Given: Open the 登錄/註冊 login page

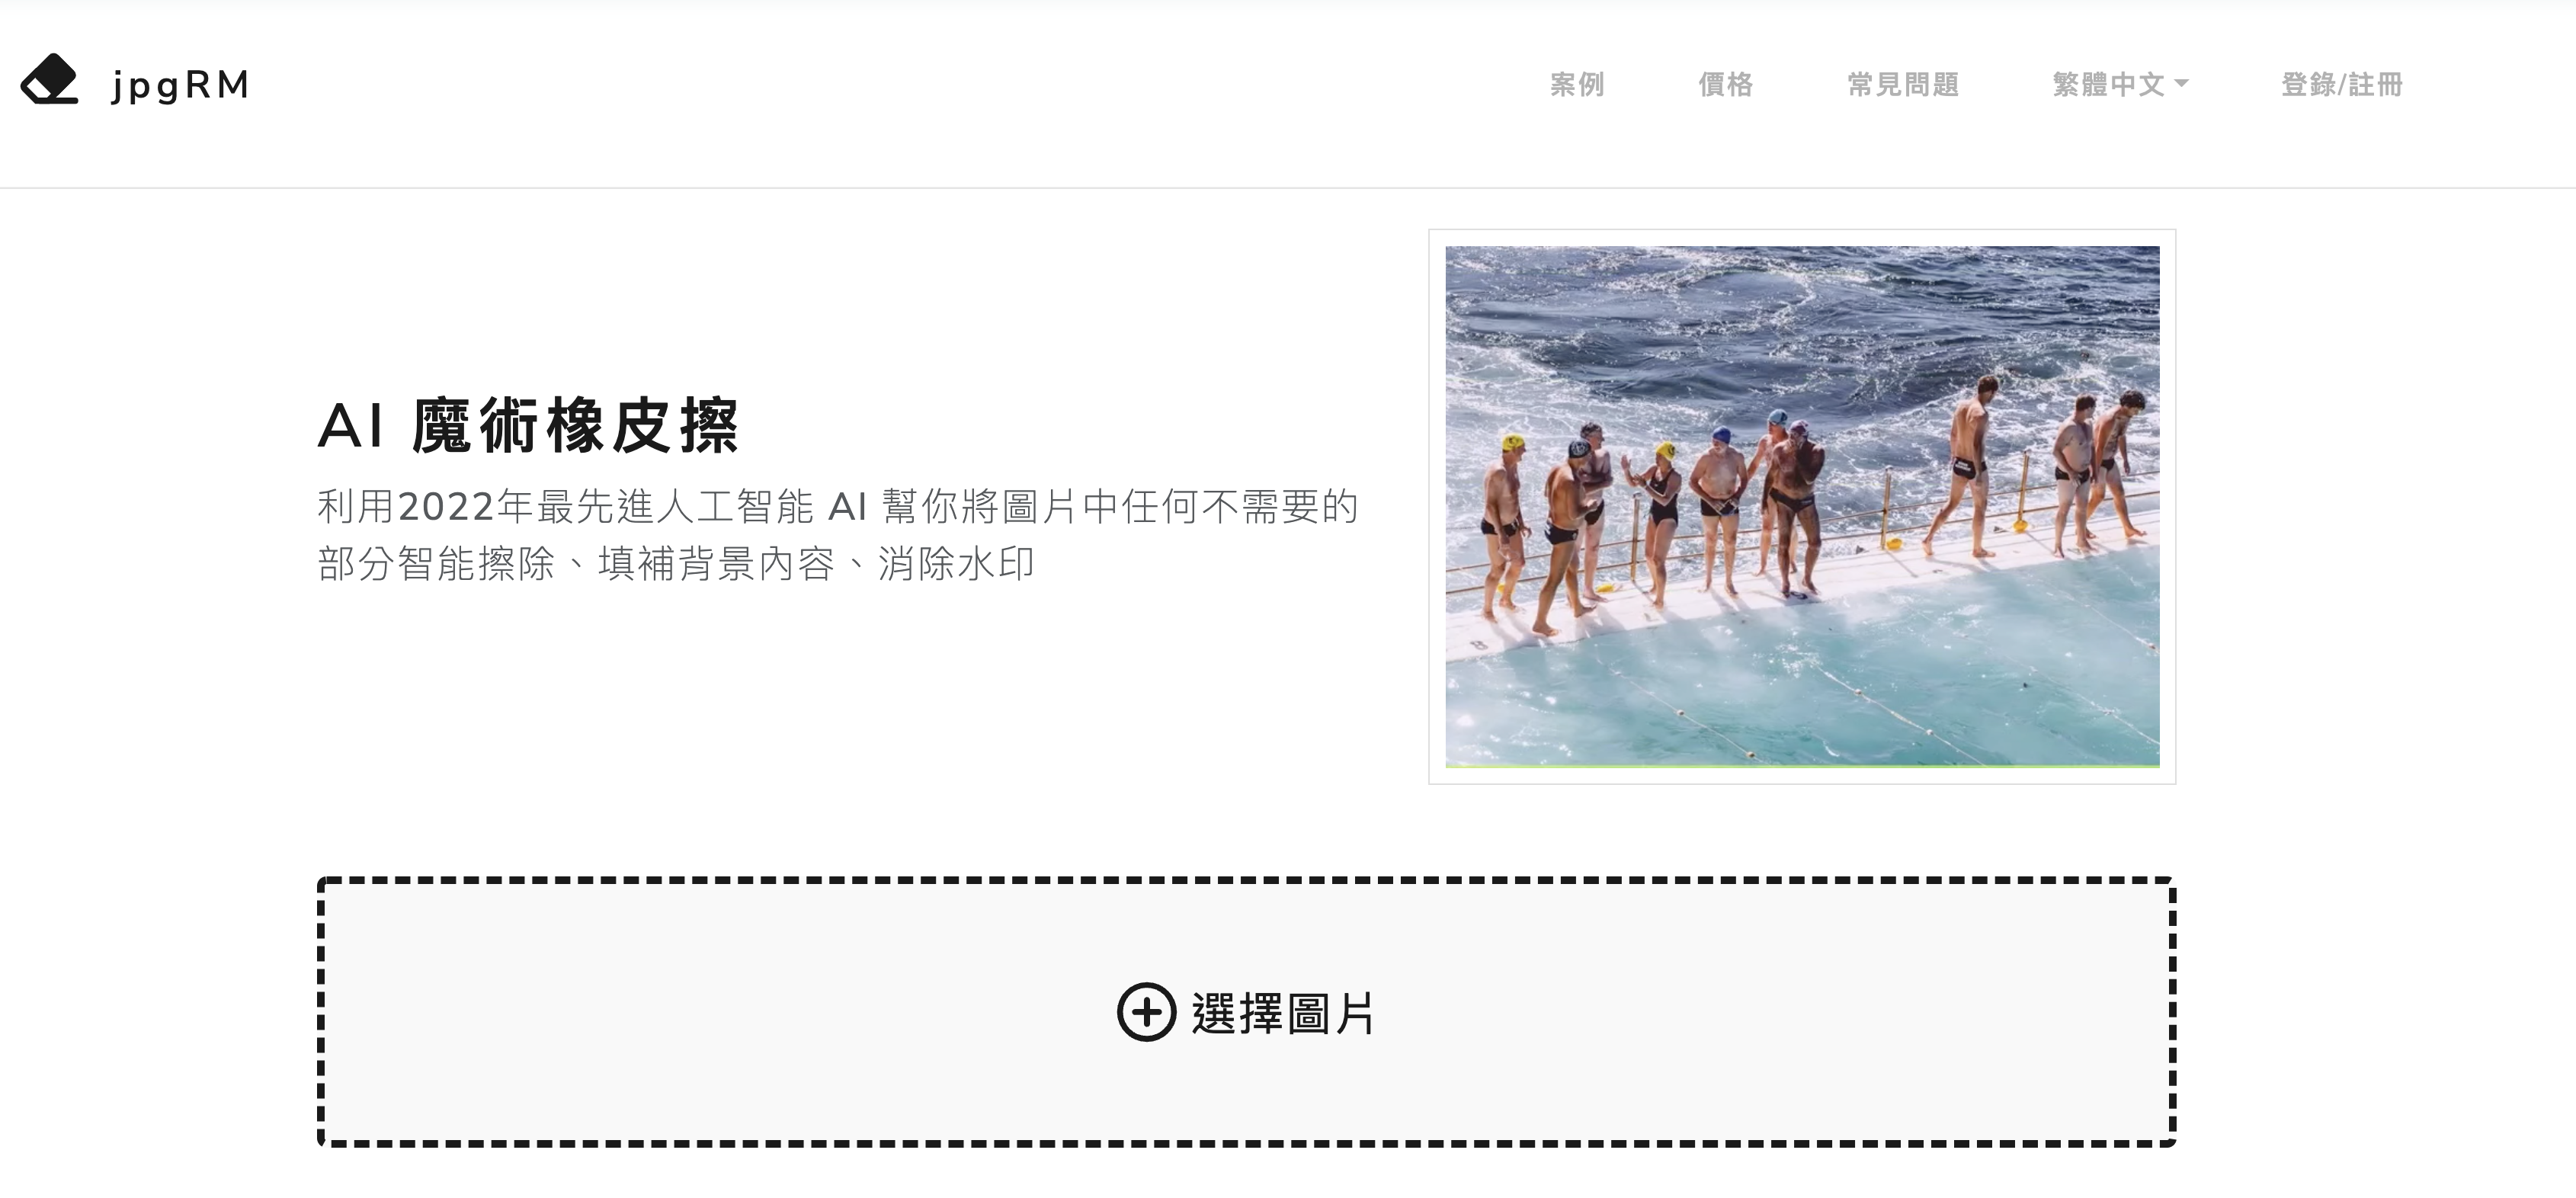Looking at the screenshot, I should point(2341,84).
